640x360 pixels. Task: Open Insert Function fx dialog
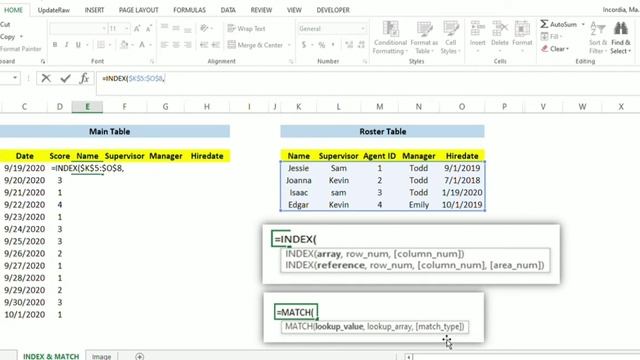(x=84, y=78)
